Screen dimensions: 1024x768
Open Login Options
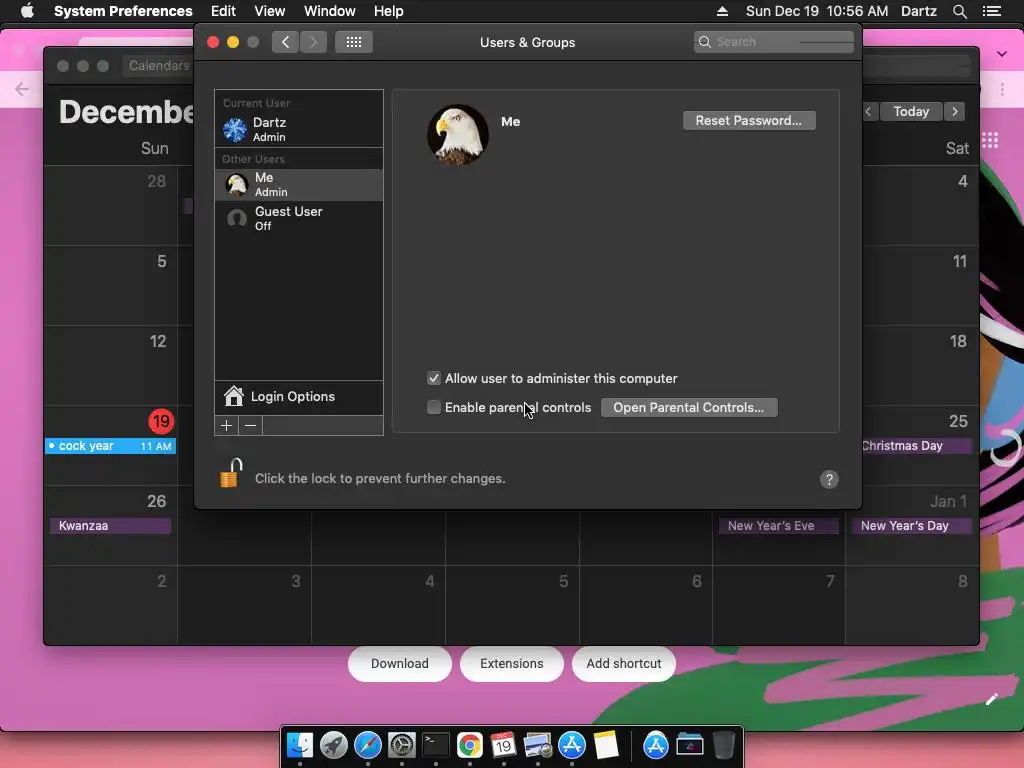point(298,396)
